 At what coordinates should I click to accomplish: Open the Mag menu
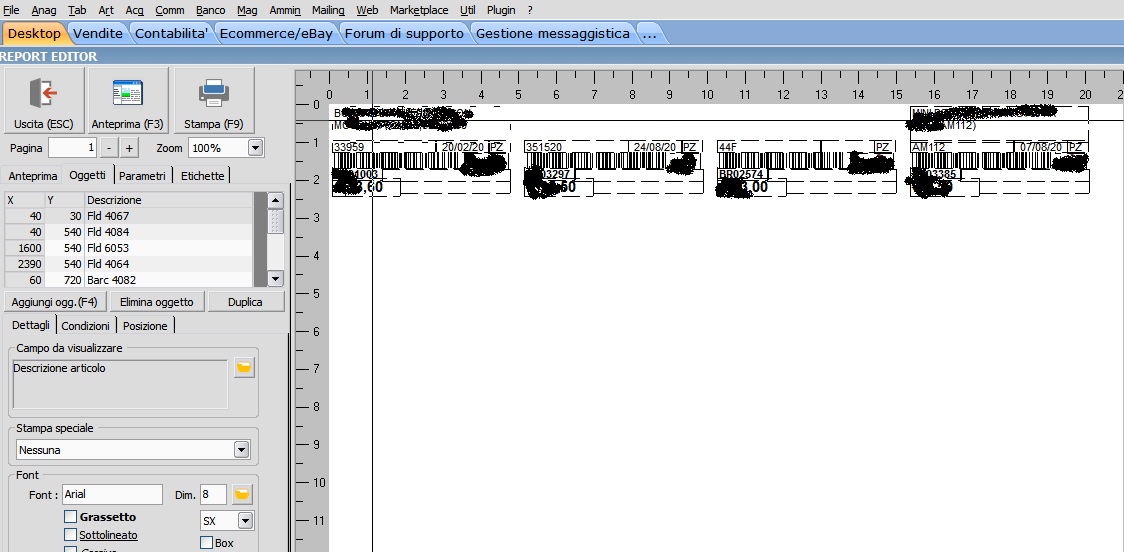247,10
